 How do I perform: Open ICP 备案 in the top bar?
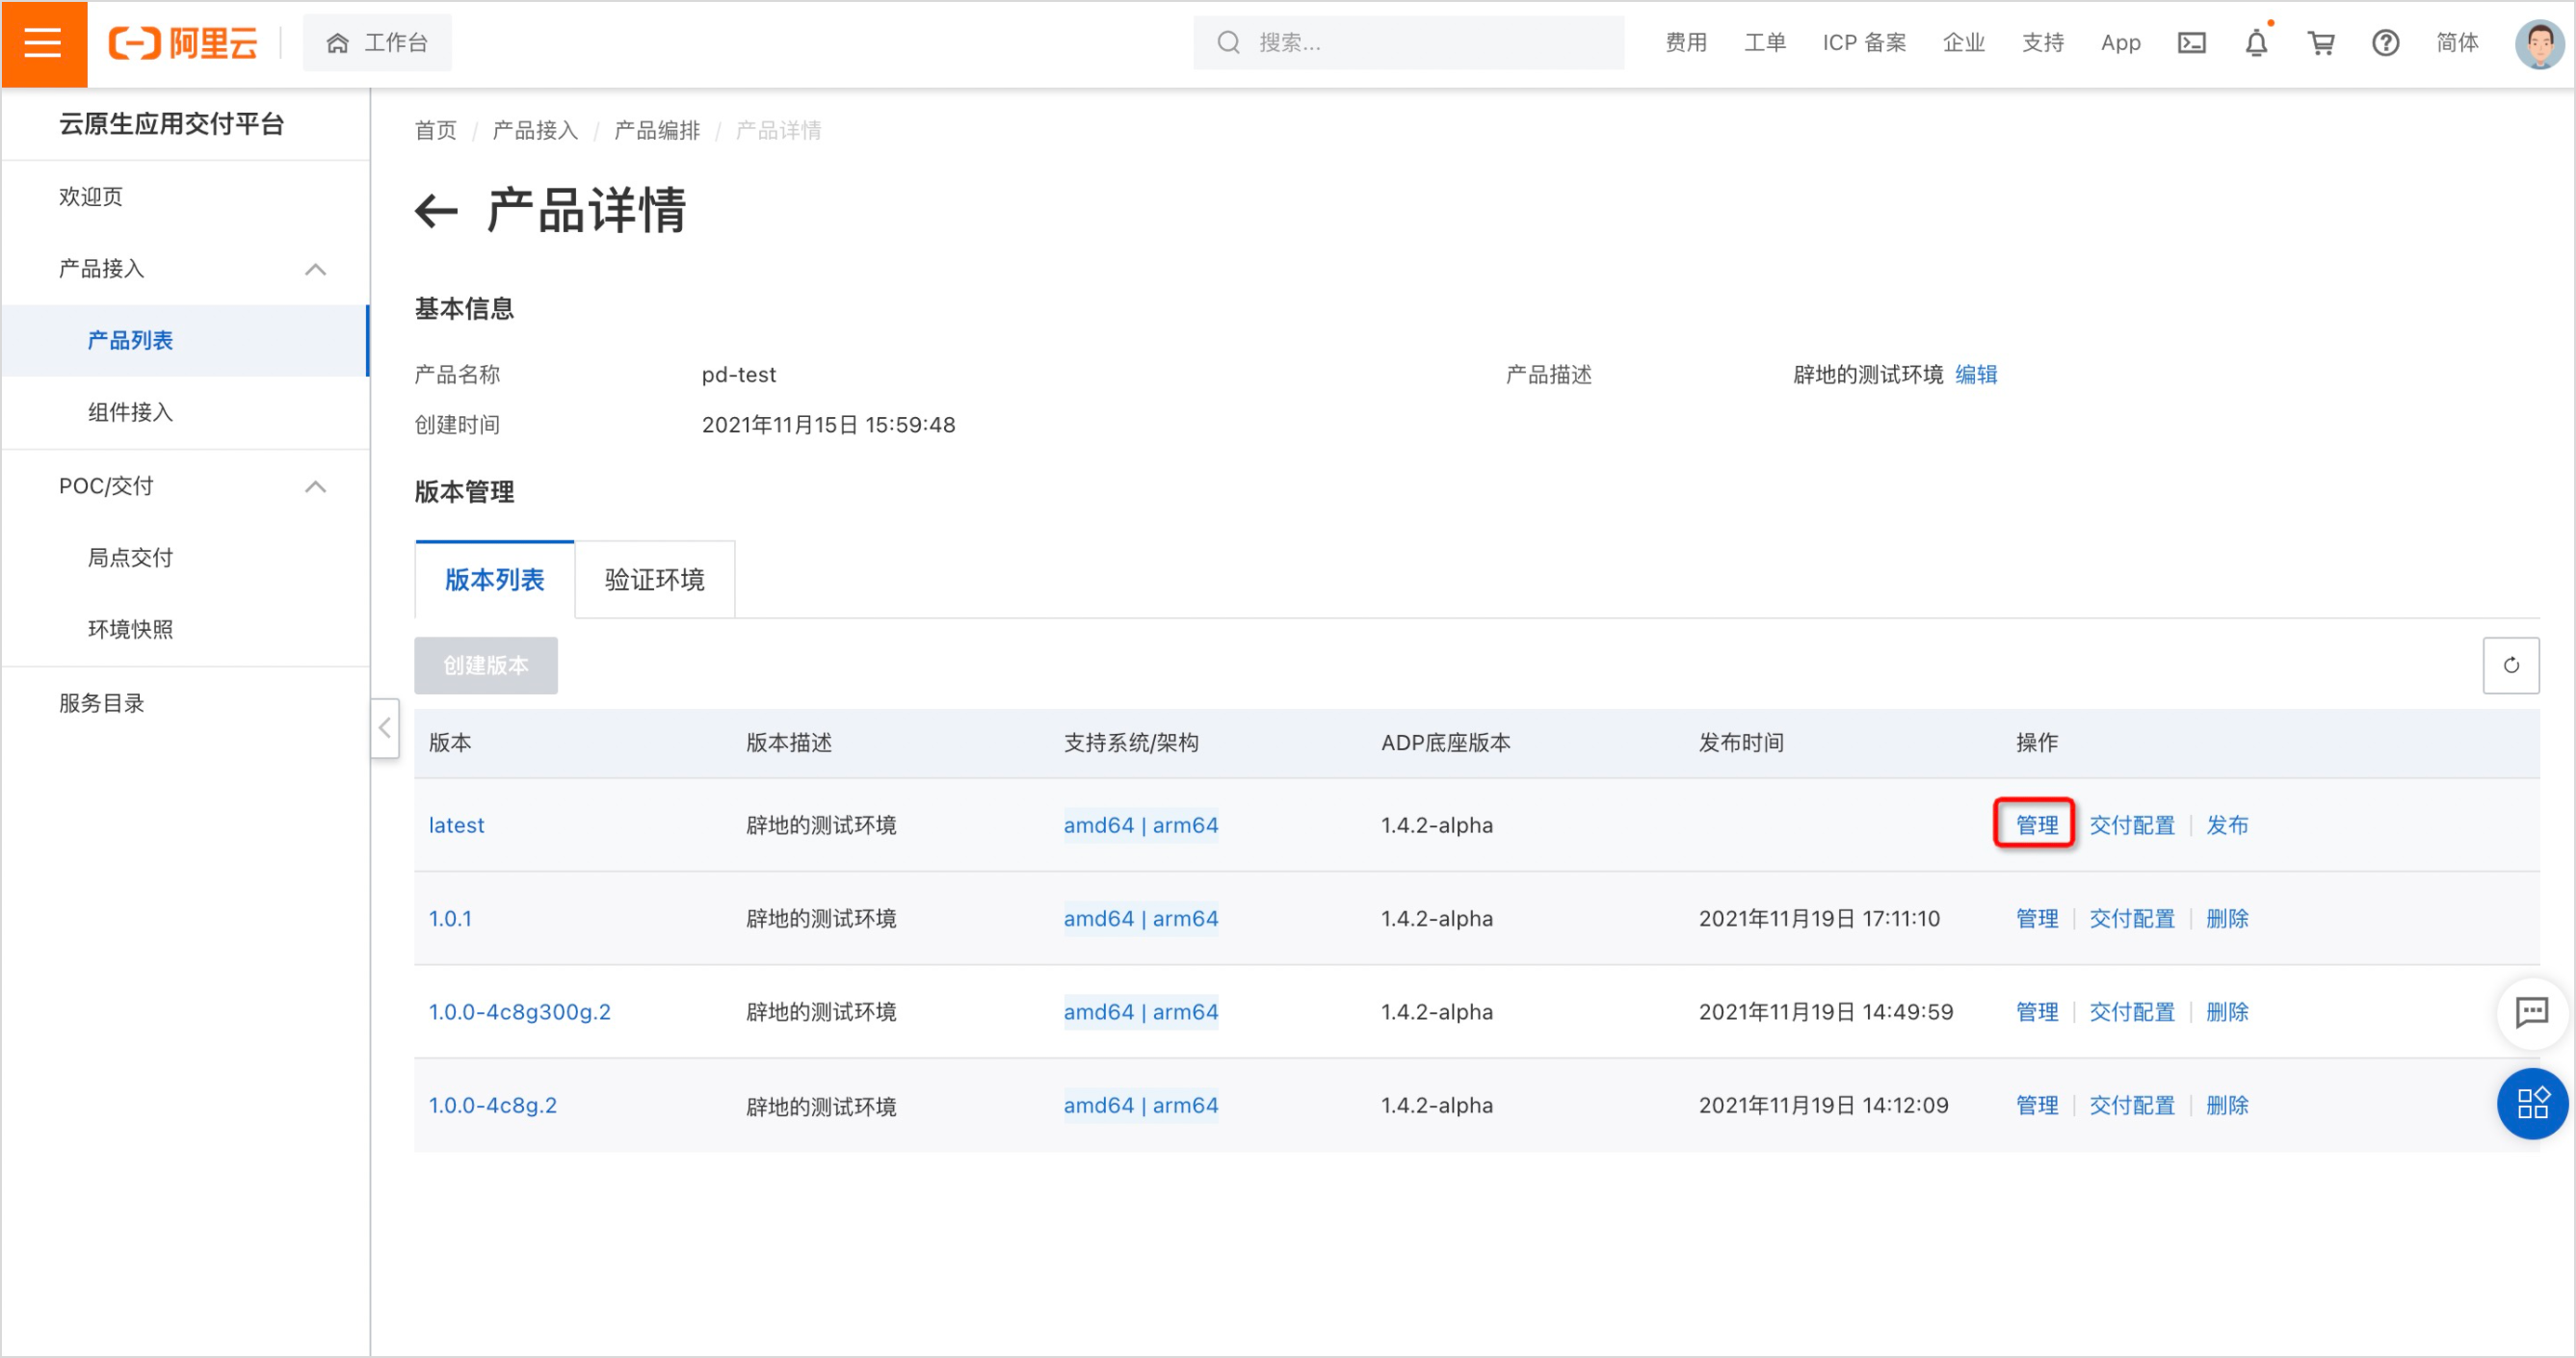[x=1863, y=43]
